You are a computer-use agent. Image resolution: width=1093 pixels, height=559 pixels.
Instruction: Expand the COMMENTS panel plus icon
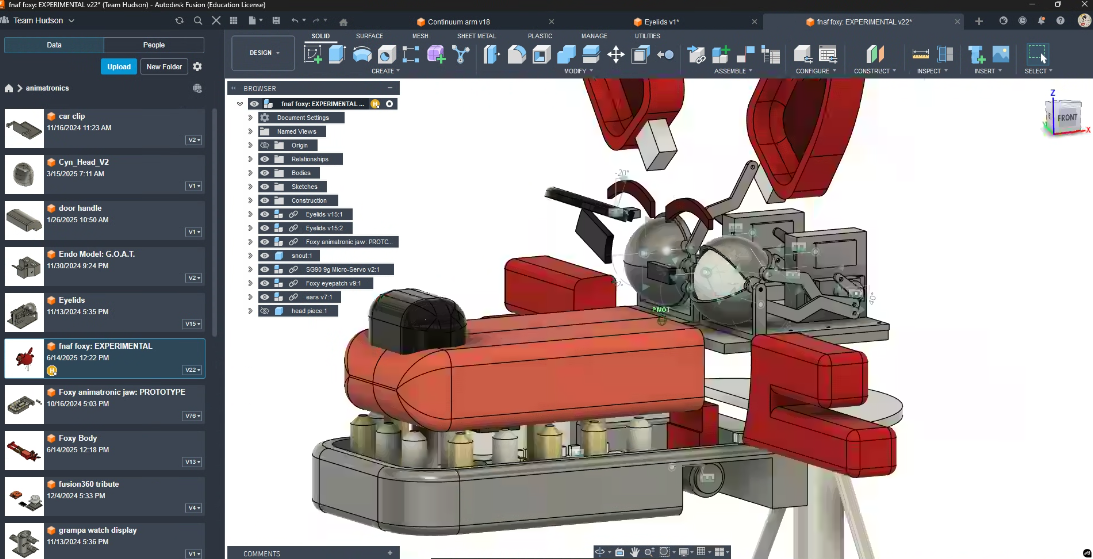point(390,553)
